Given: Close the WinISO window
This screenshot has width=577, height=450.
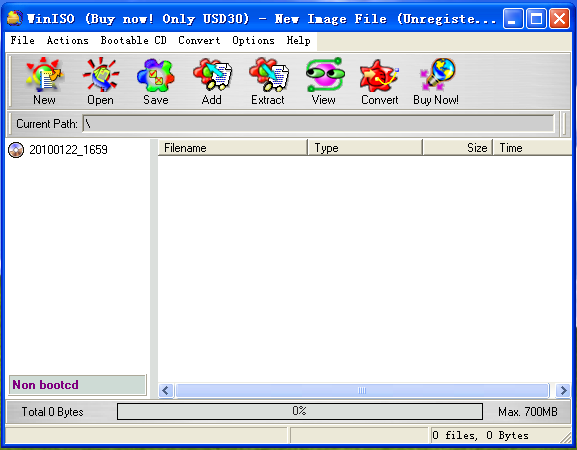Looking at the screenshot, I should (x=559, y=18).
